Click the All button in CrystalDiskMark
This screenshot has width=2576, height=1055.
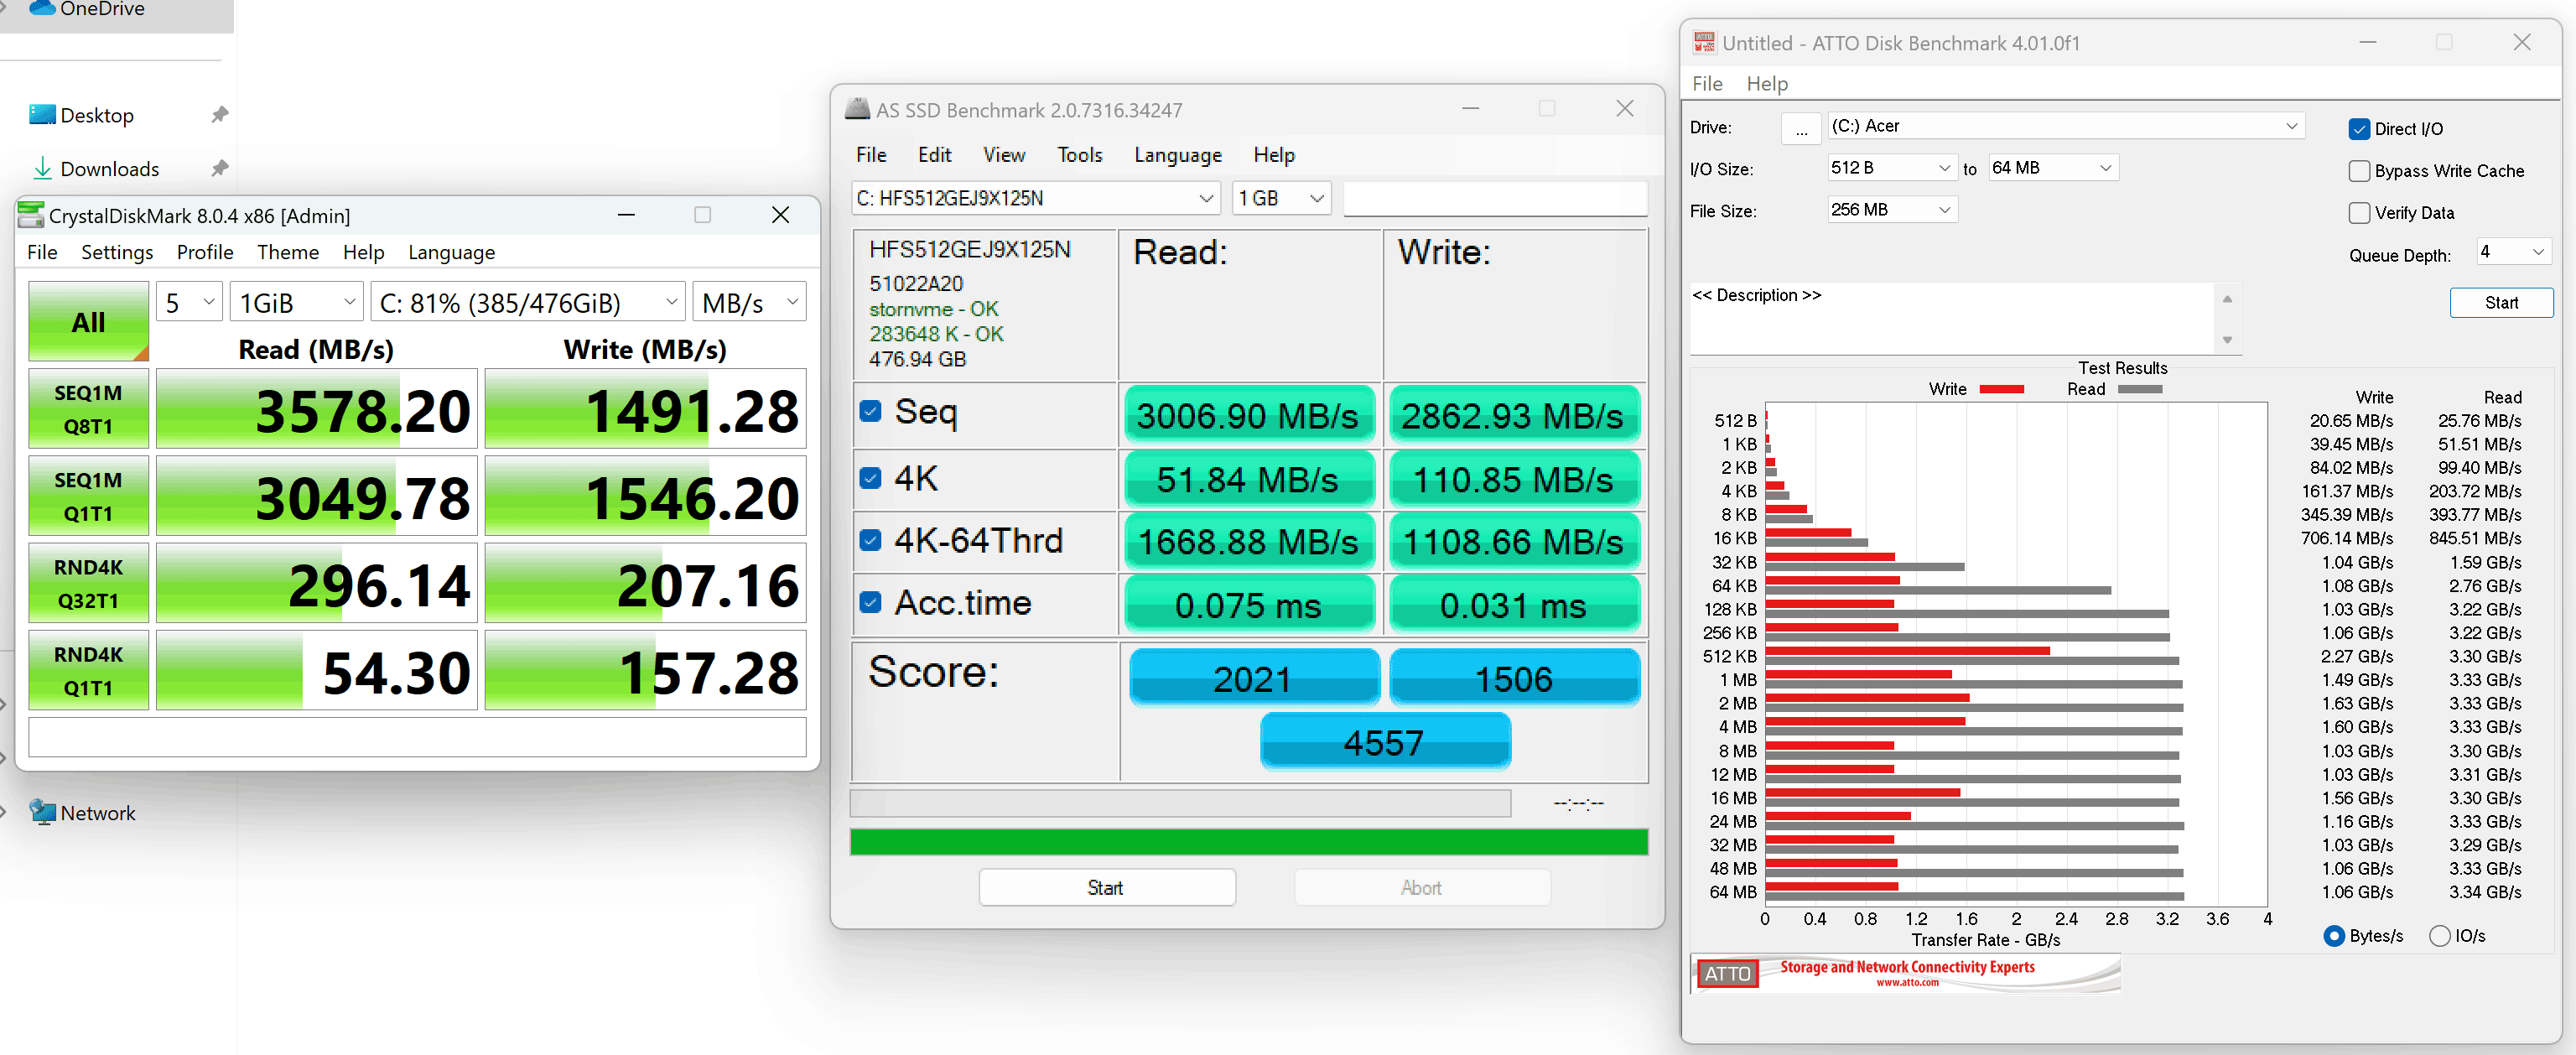pyautogui.click(x=88, y=321)
